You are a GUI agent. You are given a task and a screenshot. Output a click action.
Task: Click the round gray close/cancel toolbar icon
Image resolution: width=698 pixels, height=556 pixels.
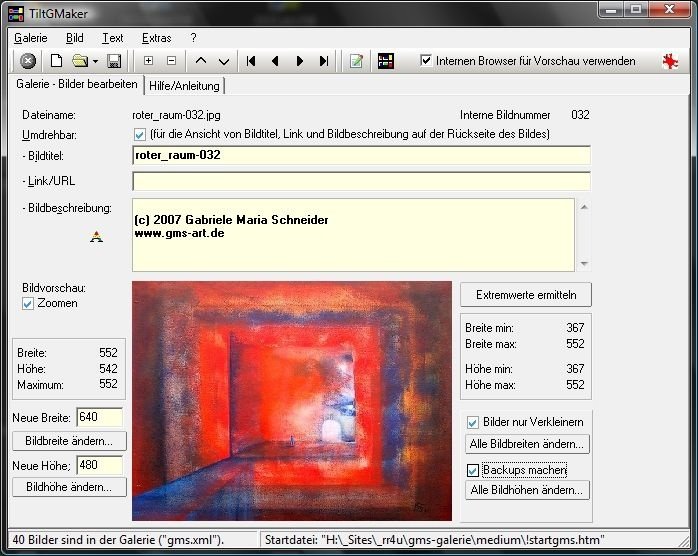pyautogui.click(x=28, y=61)
